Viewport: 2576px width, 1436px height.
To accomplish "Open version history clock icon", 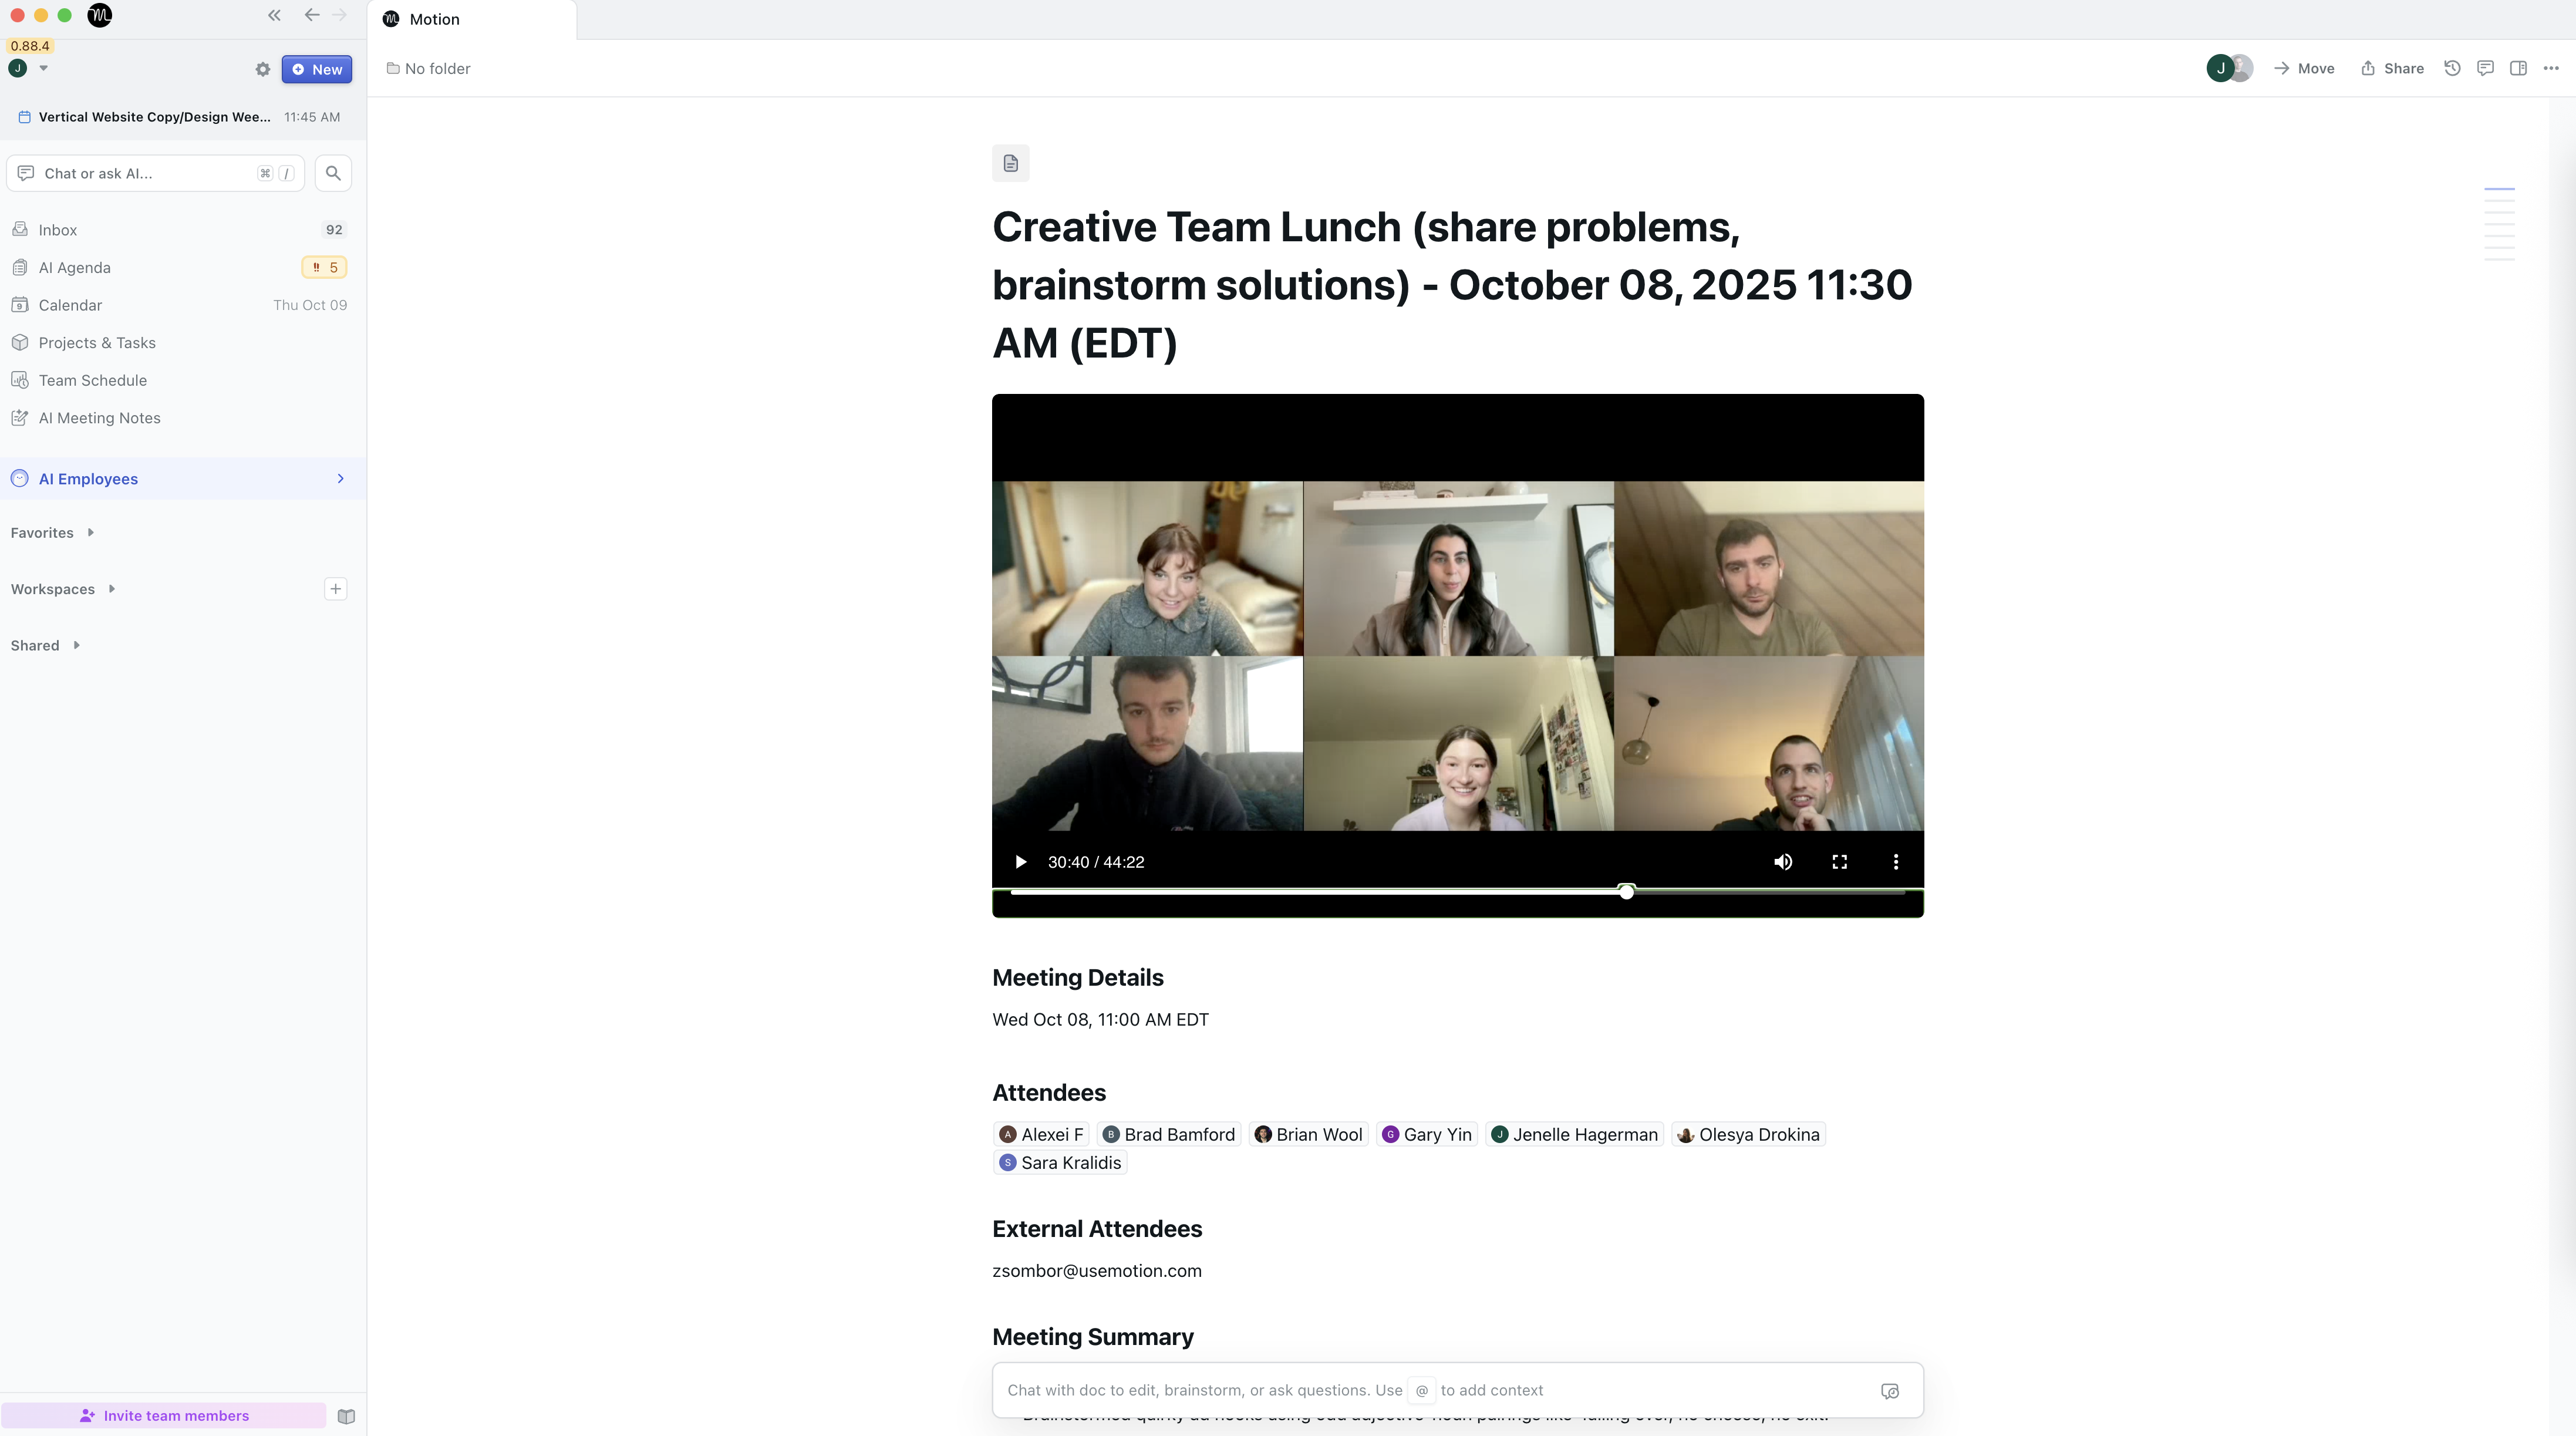I will (2452, 68).
